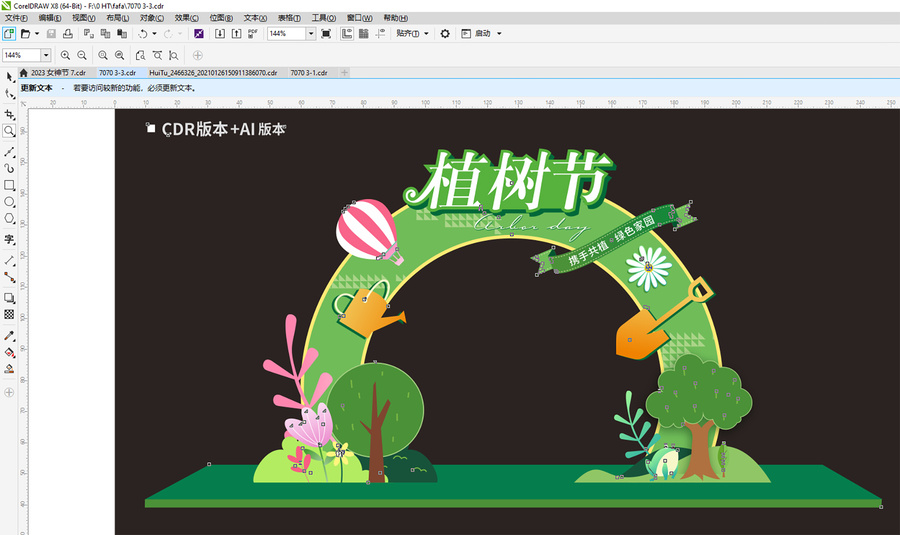Switch to the 7070 3-1.cdr tab
The height and width of the screenshot is (535, 900).
tap(309, 73)
